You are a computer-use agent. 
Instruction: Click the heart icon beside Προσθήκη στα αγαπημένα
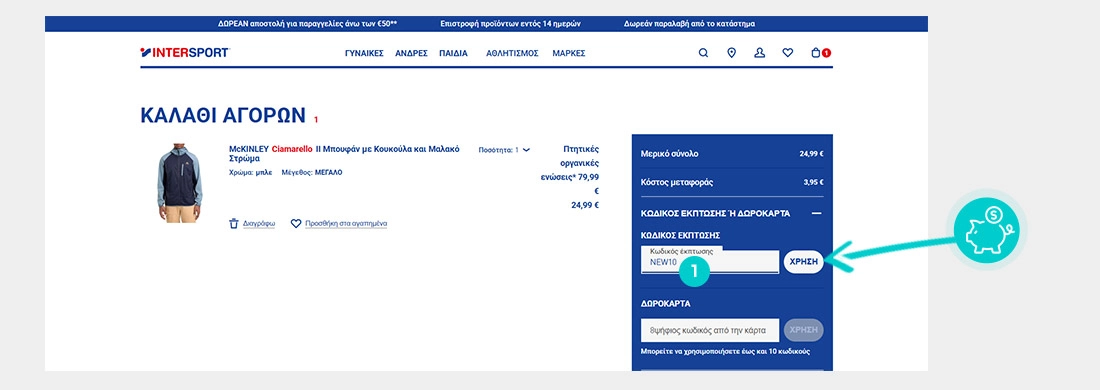click(296, 224)
